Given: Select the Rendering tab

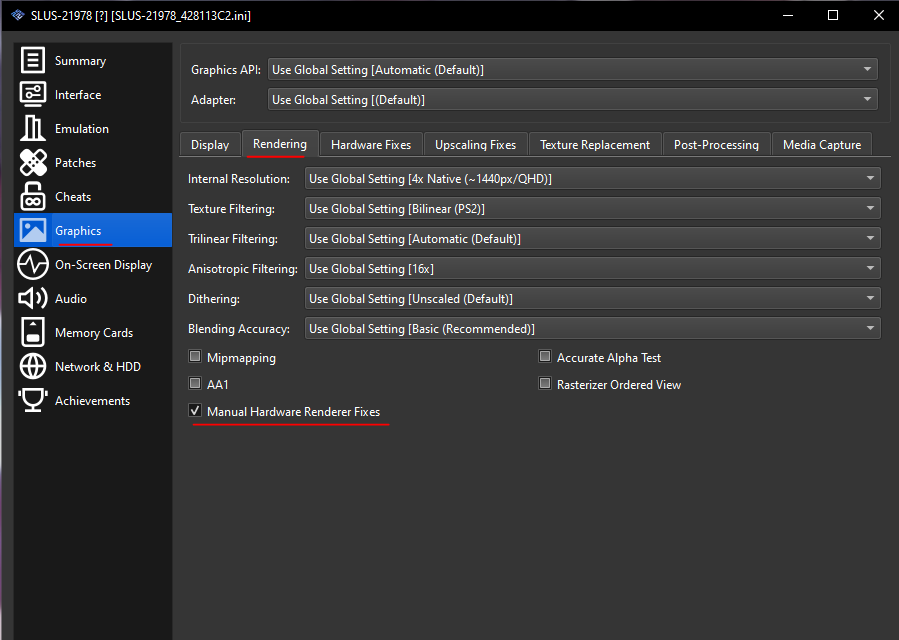Looking at the screenshot, I should point(280,143).
